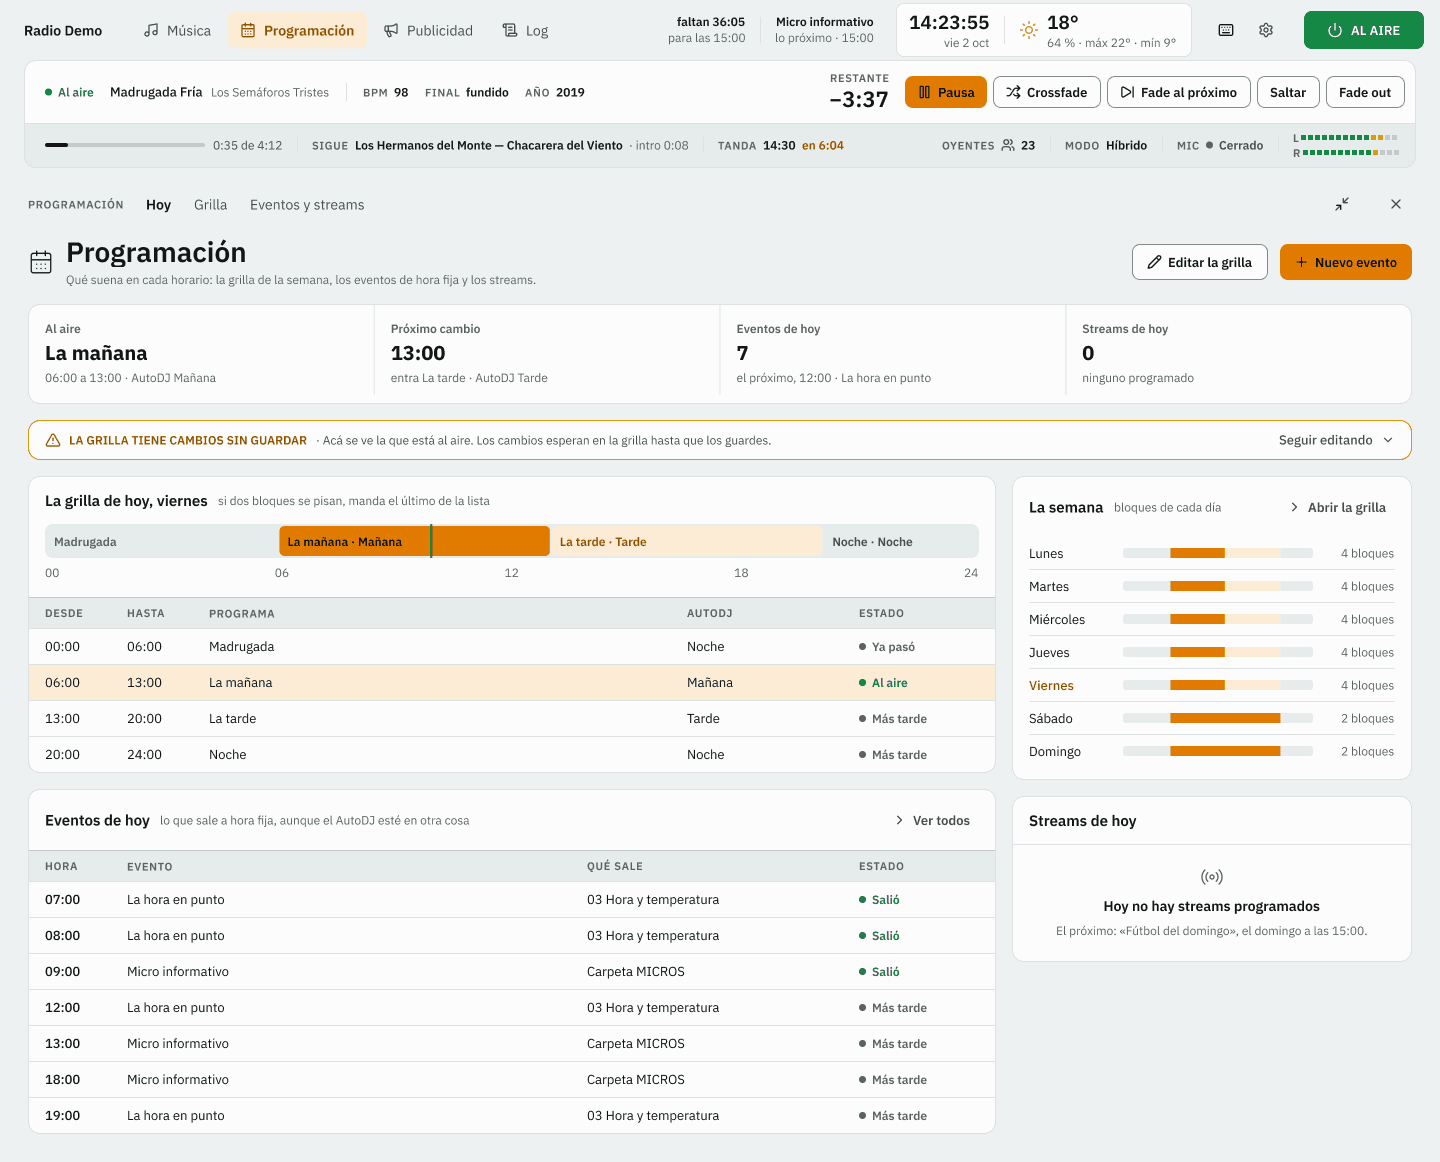Open the Log section
Viewport: 1440px width, 1162px height.
click(525, 30)
